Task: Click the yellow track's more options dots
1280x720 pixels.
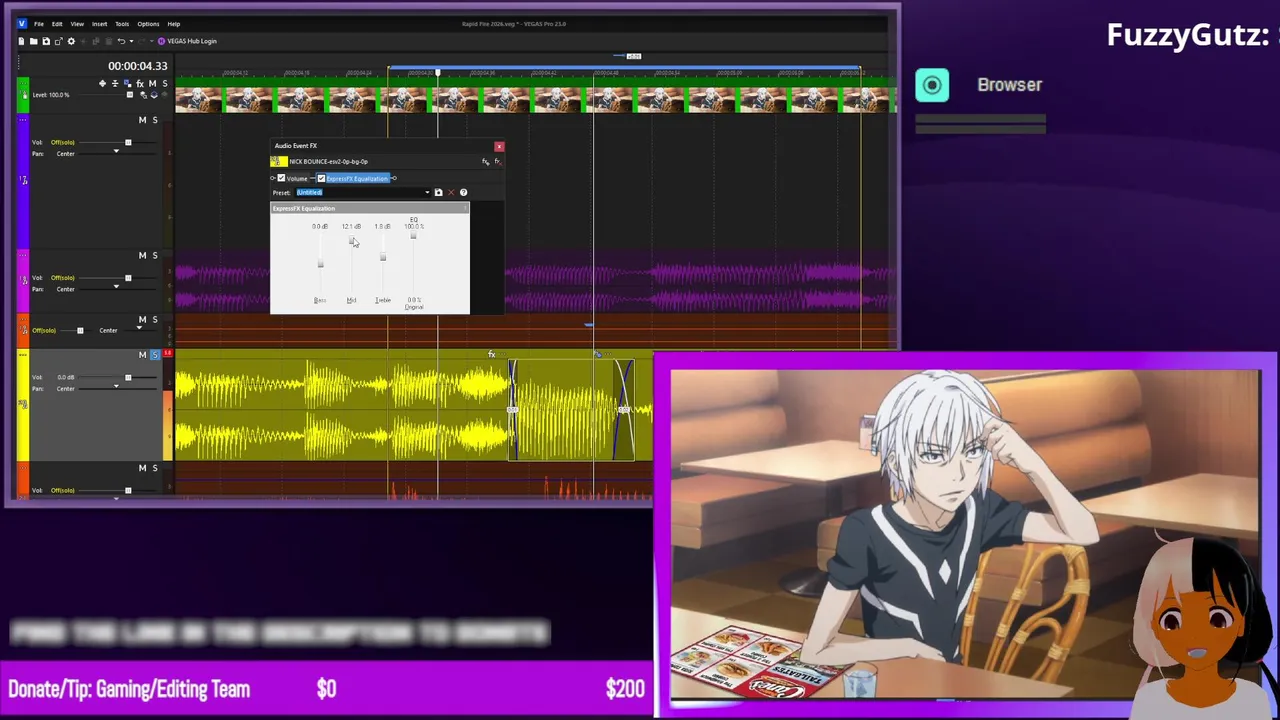Action: click(x=23, y=356)
